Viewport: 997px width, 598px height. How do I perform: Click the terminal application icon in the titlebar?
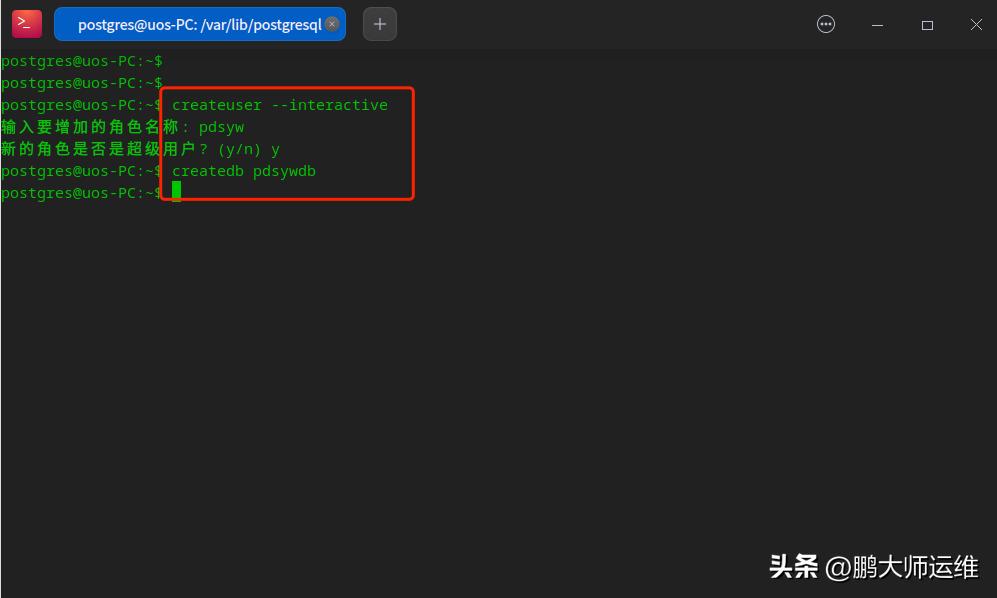coord(26,23)
